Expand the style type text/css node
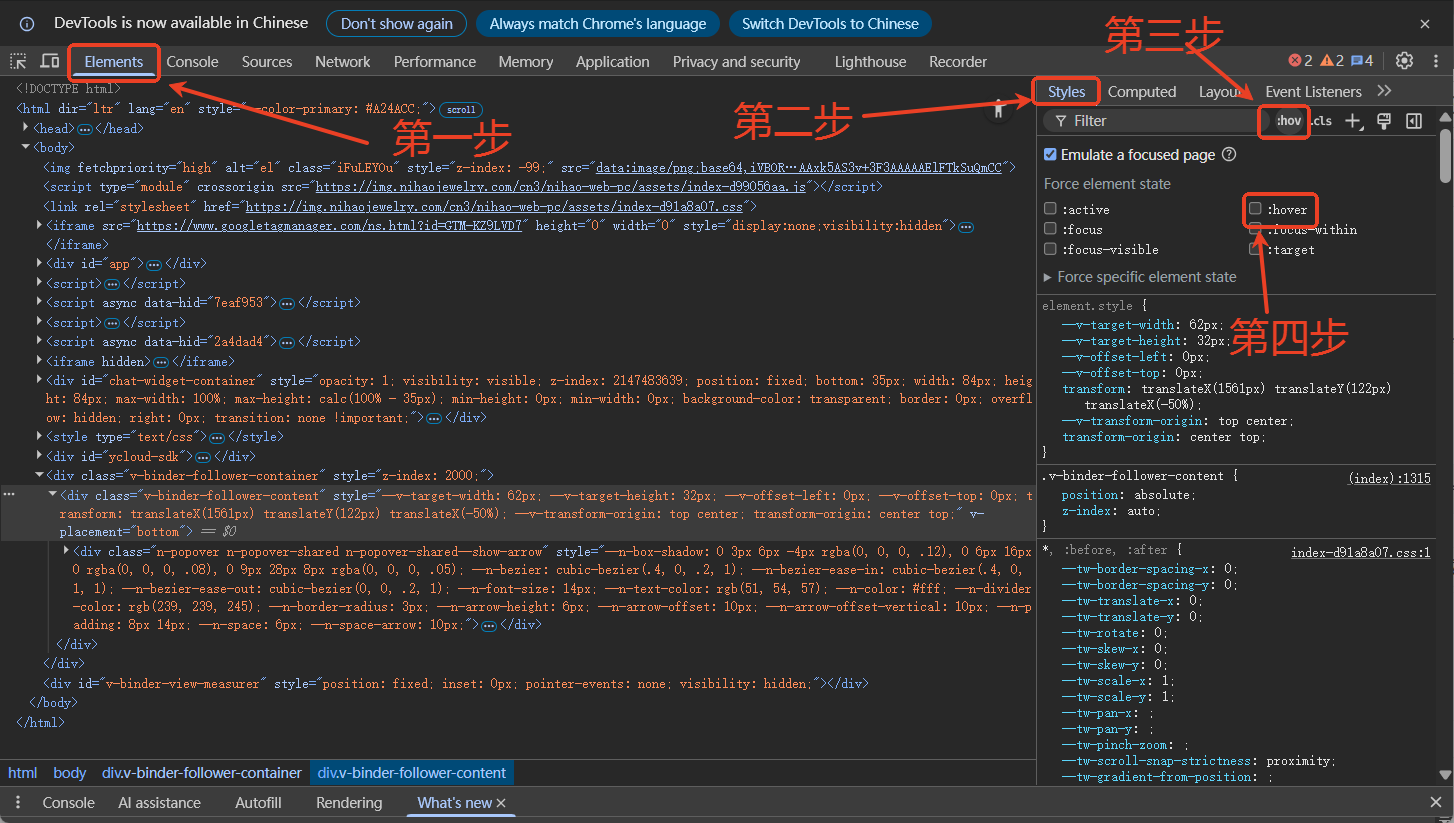This screenshot has width=1454, height=823. pyautogui.click(x=39, y=437)
